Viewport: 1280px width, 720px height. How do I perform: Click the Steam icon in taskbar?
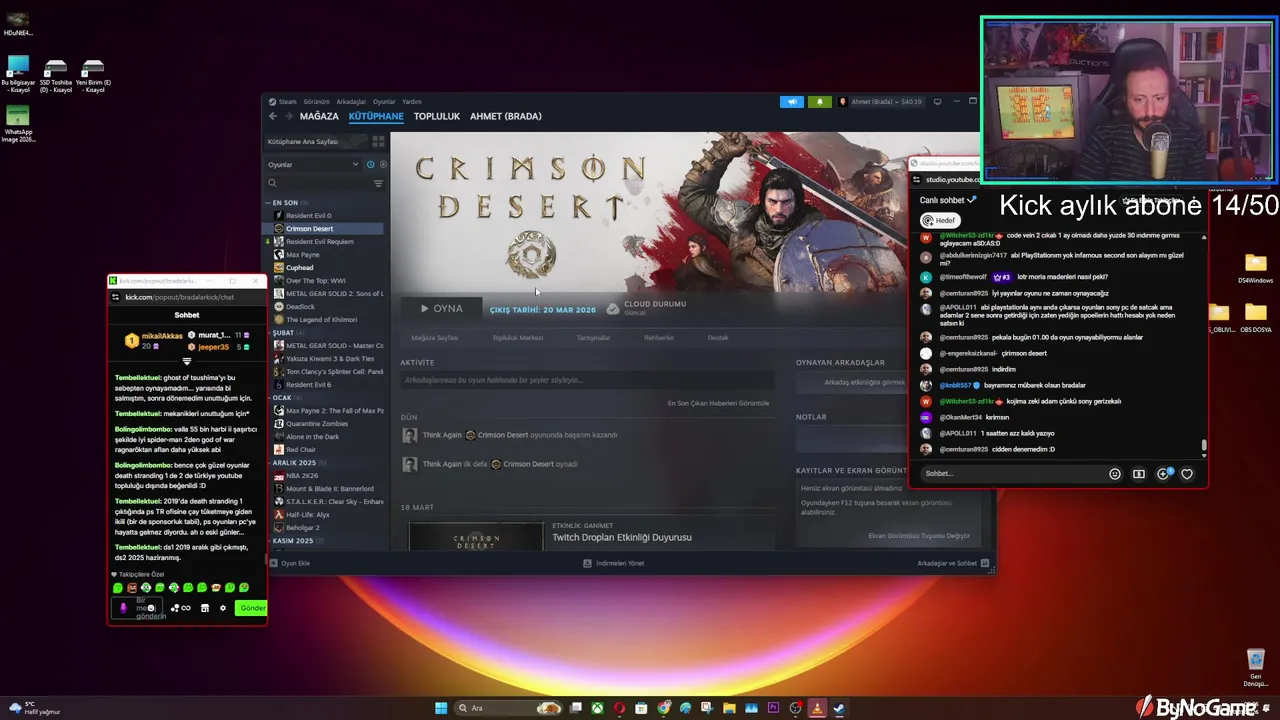coord(839,708)
